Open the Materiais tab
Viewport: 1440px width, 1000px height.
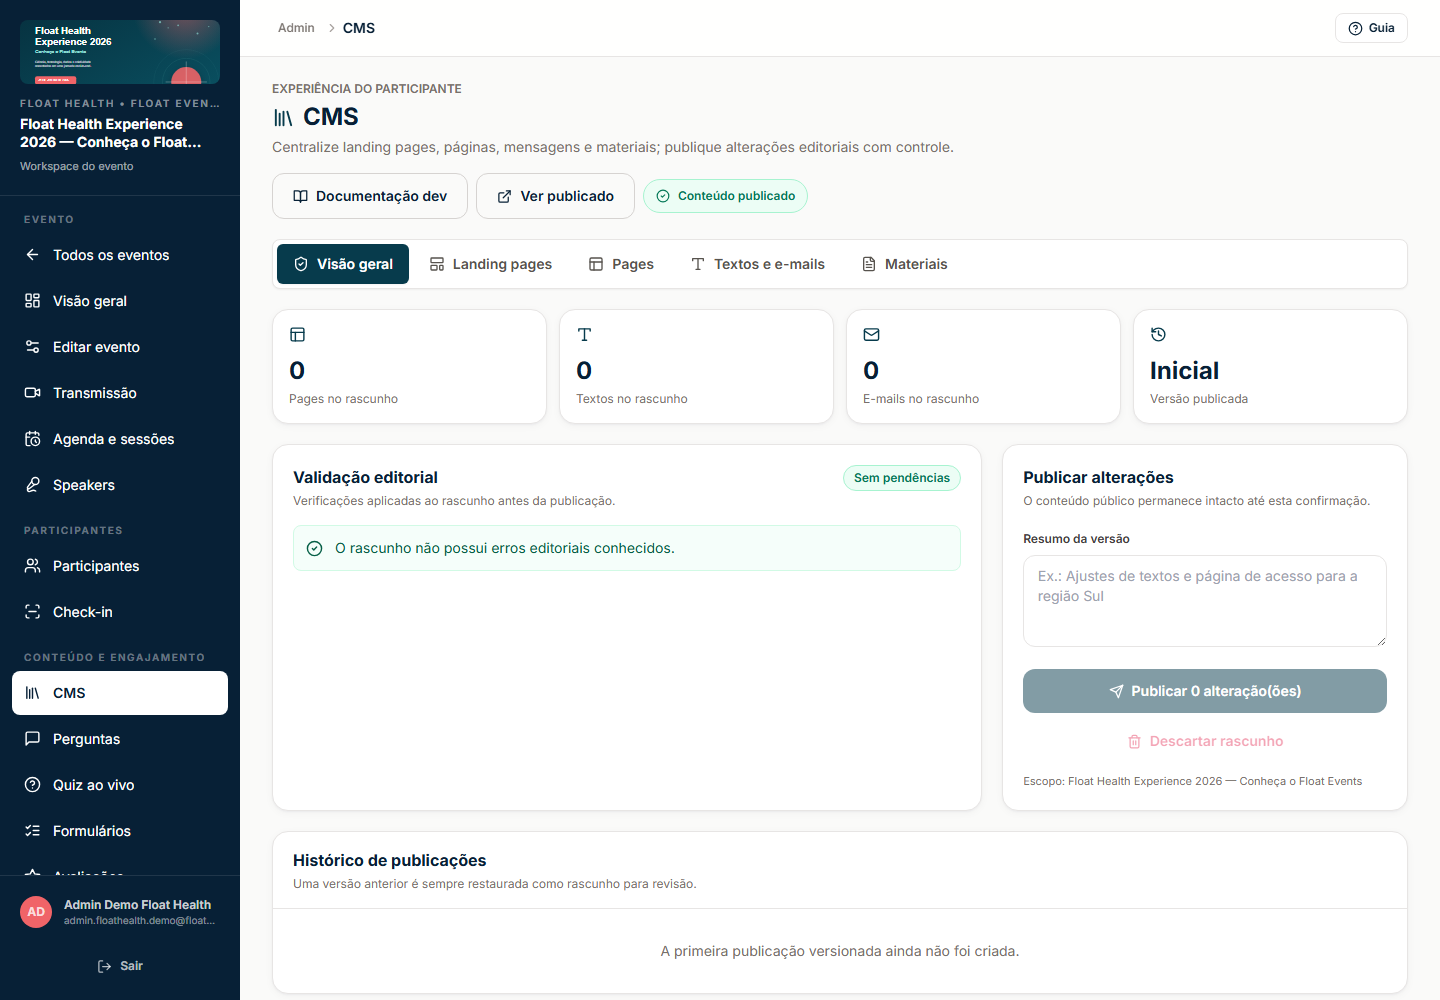point(904,264)
